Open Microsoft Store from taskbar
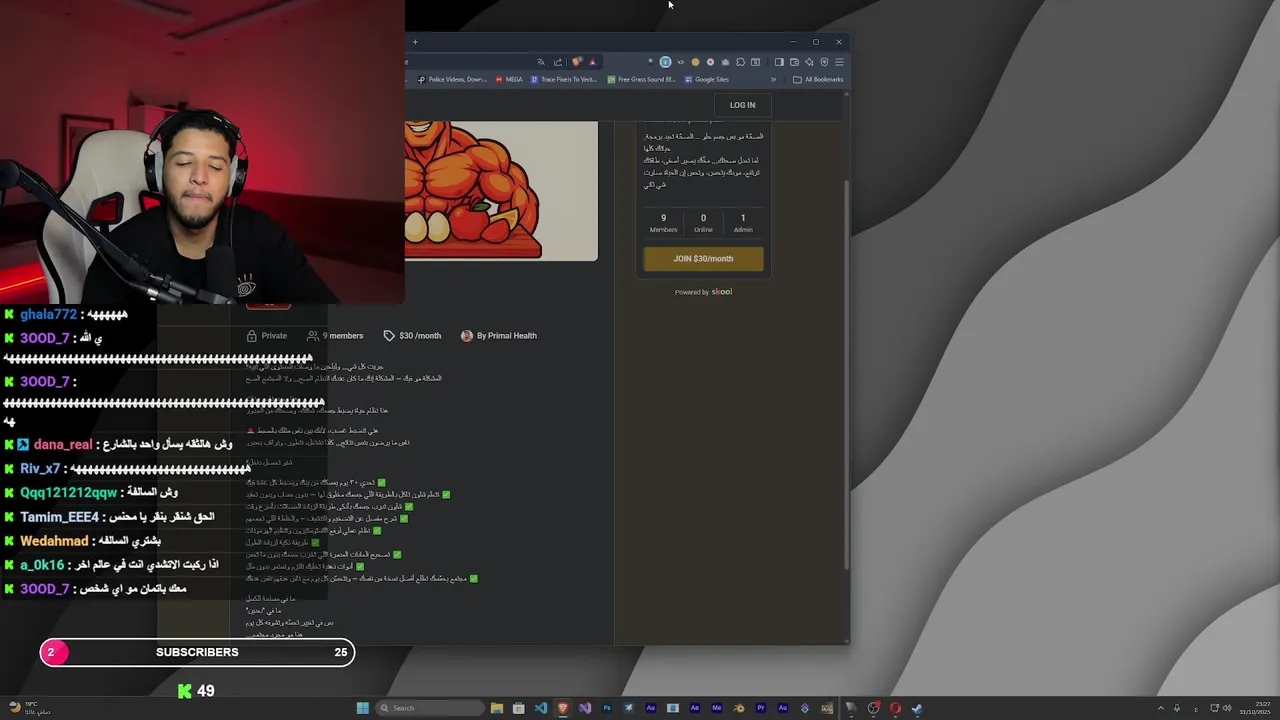The width and height of the screenshot is (1280, 720). [x=518, y=708]
